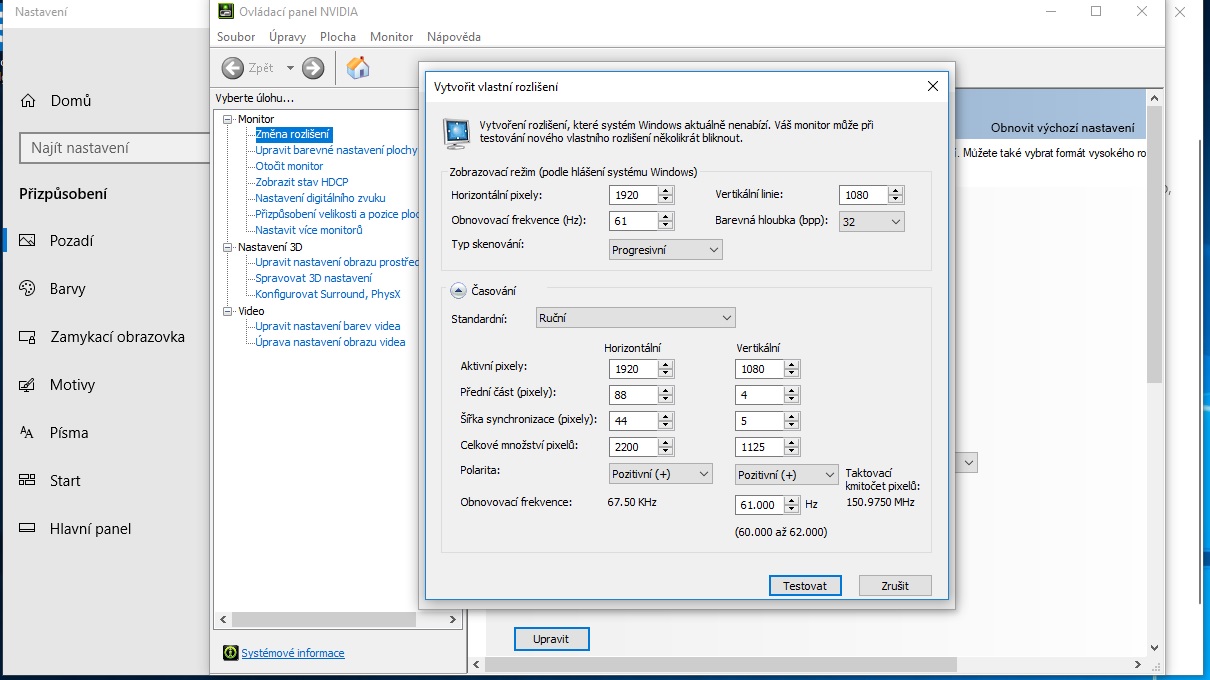Collapse the Časování section
This screenshot has width=1210, height=680.
(458, 291)
